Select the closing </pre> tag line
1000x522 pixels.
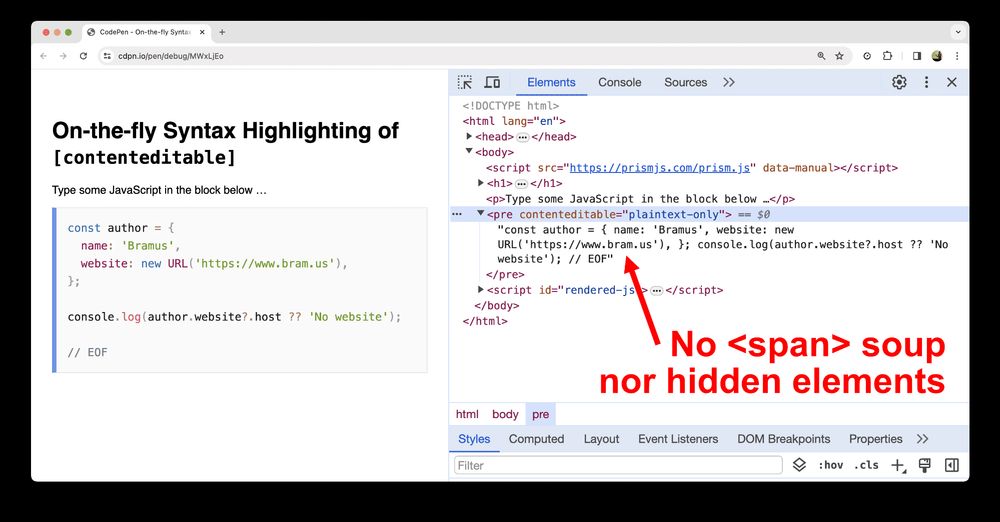coord(505,274)
